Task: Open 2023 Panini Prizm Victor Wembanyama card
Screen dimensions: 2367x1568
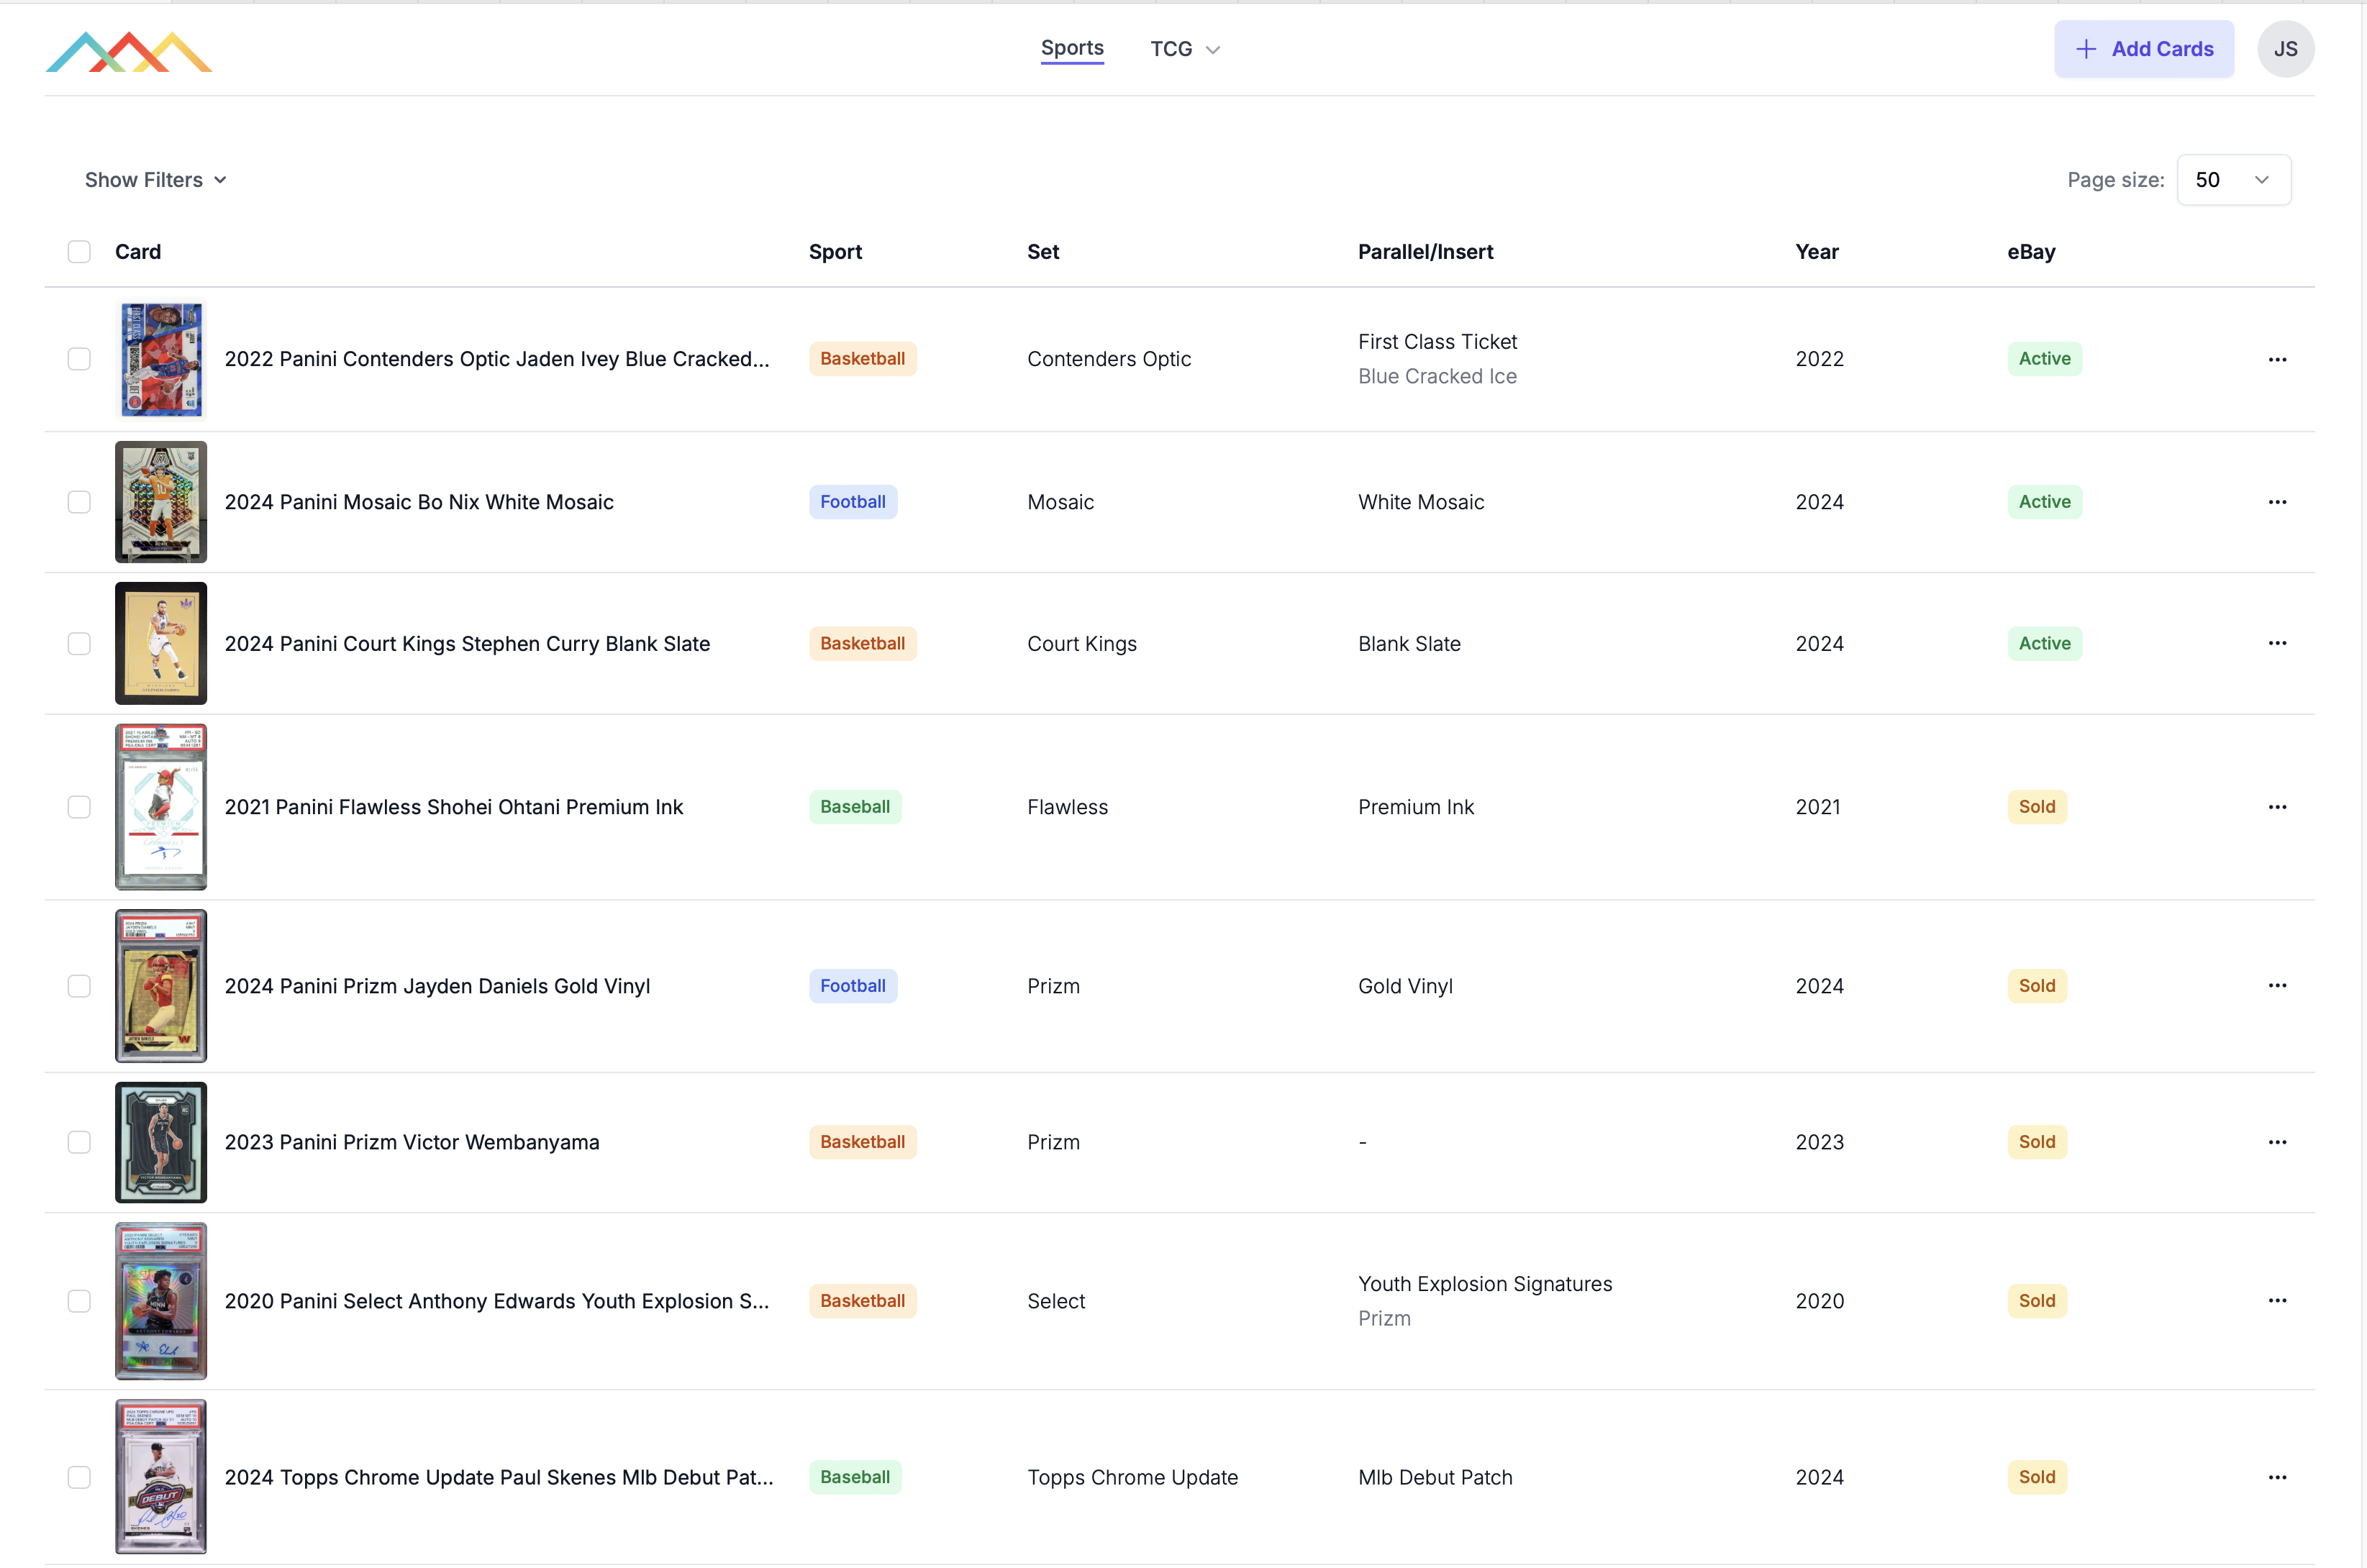Action: 412,1142
